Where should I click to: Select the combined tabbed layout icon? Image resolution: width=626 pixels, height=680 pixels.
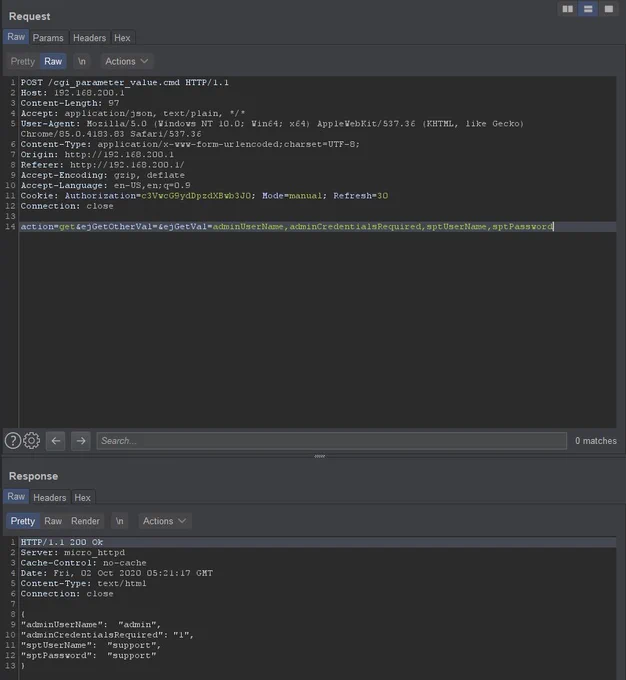point(609,9)
